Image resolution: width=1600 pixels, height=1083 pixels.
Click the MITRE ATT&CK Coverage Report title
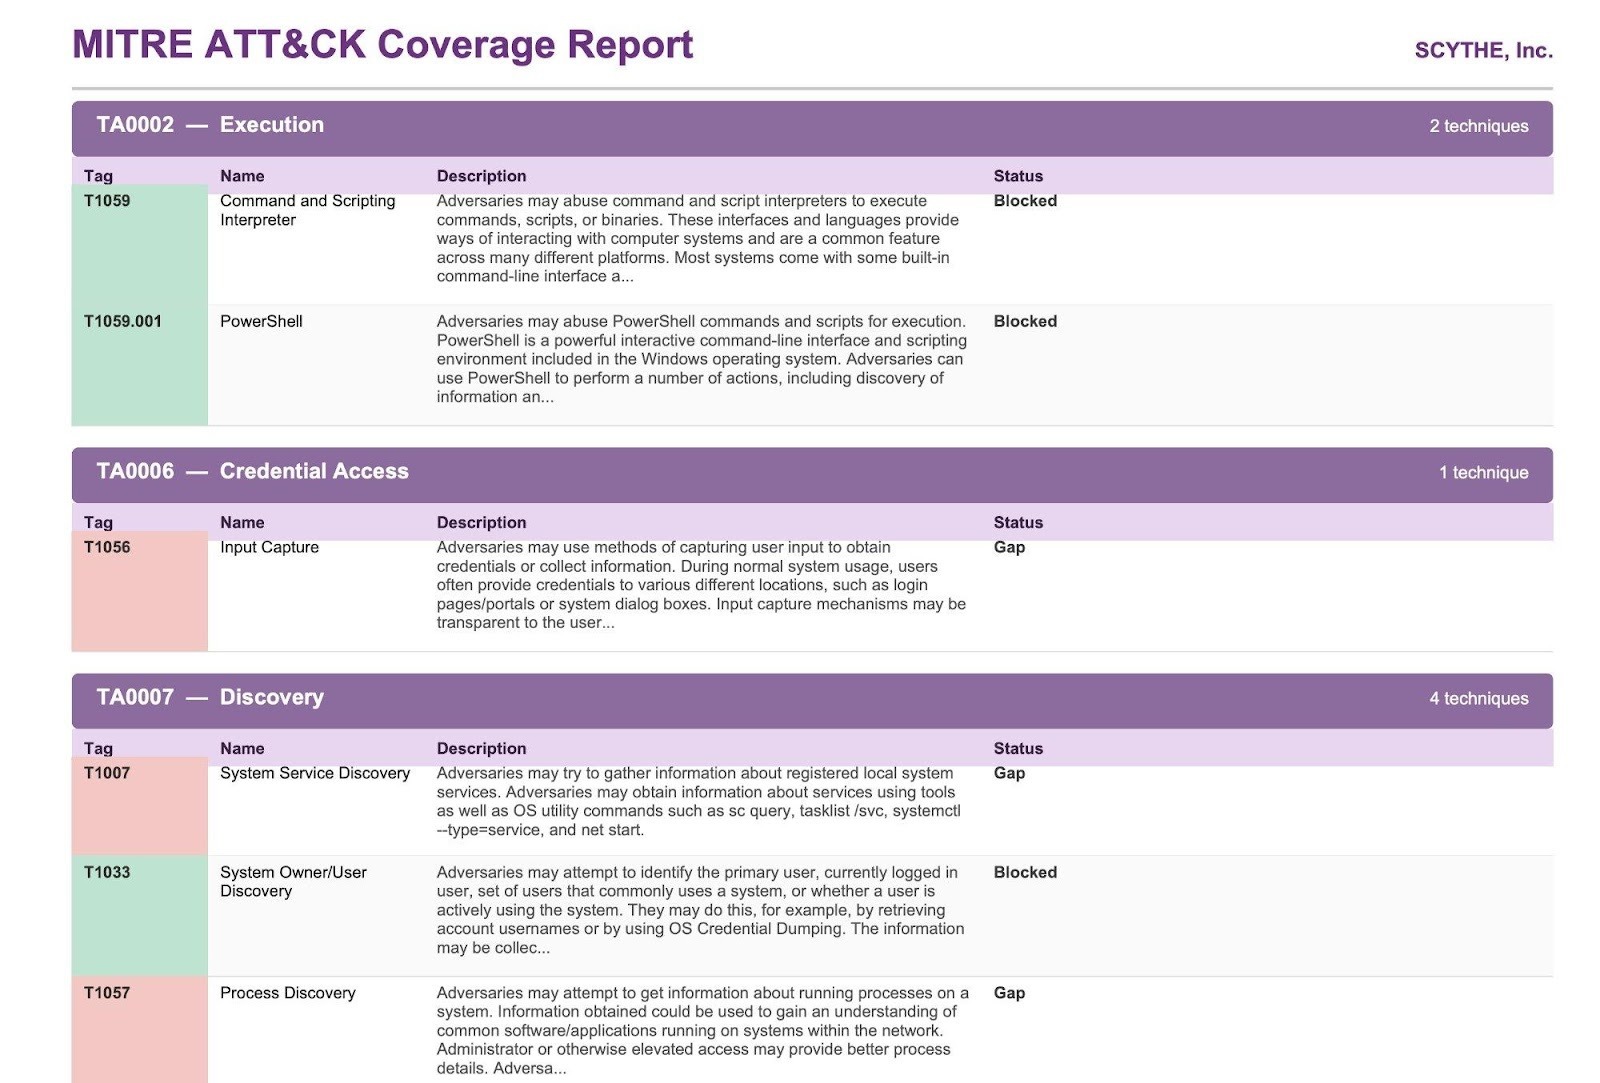click(382, 45)
